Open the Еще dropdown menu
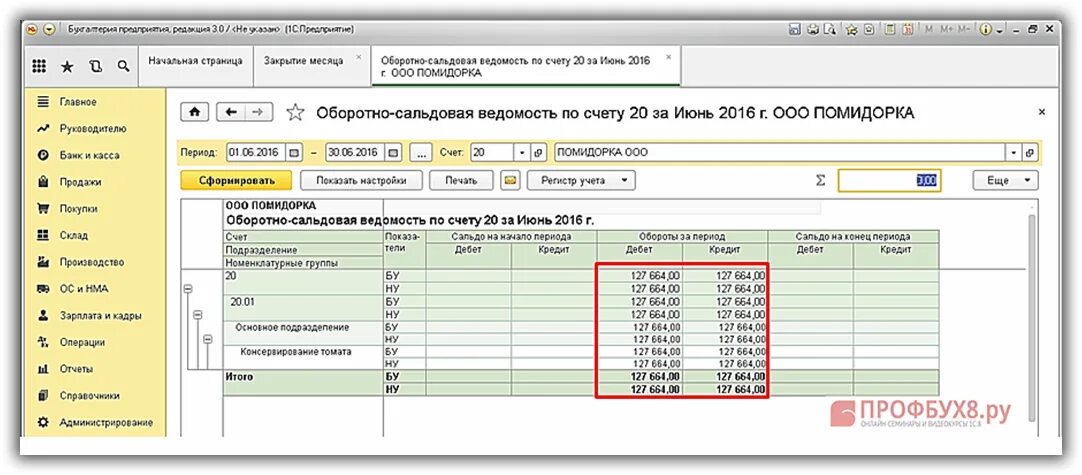Screen dimensions: 1082x475 click(x=1005, y=180)
